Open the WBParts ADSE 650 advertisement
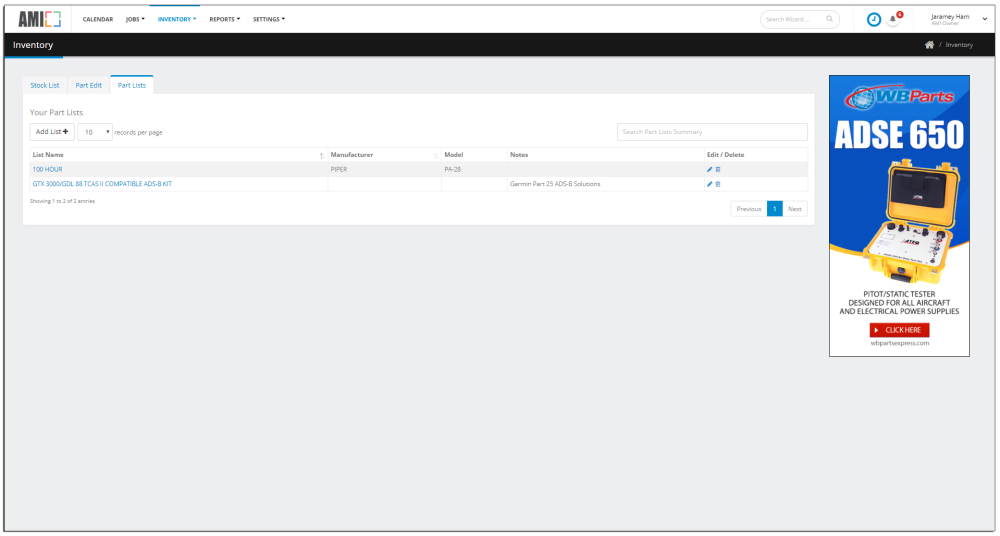The height and width of the screenshot is (536, 1000). pyautogui.click(x=899, y=216)
